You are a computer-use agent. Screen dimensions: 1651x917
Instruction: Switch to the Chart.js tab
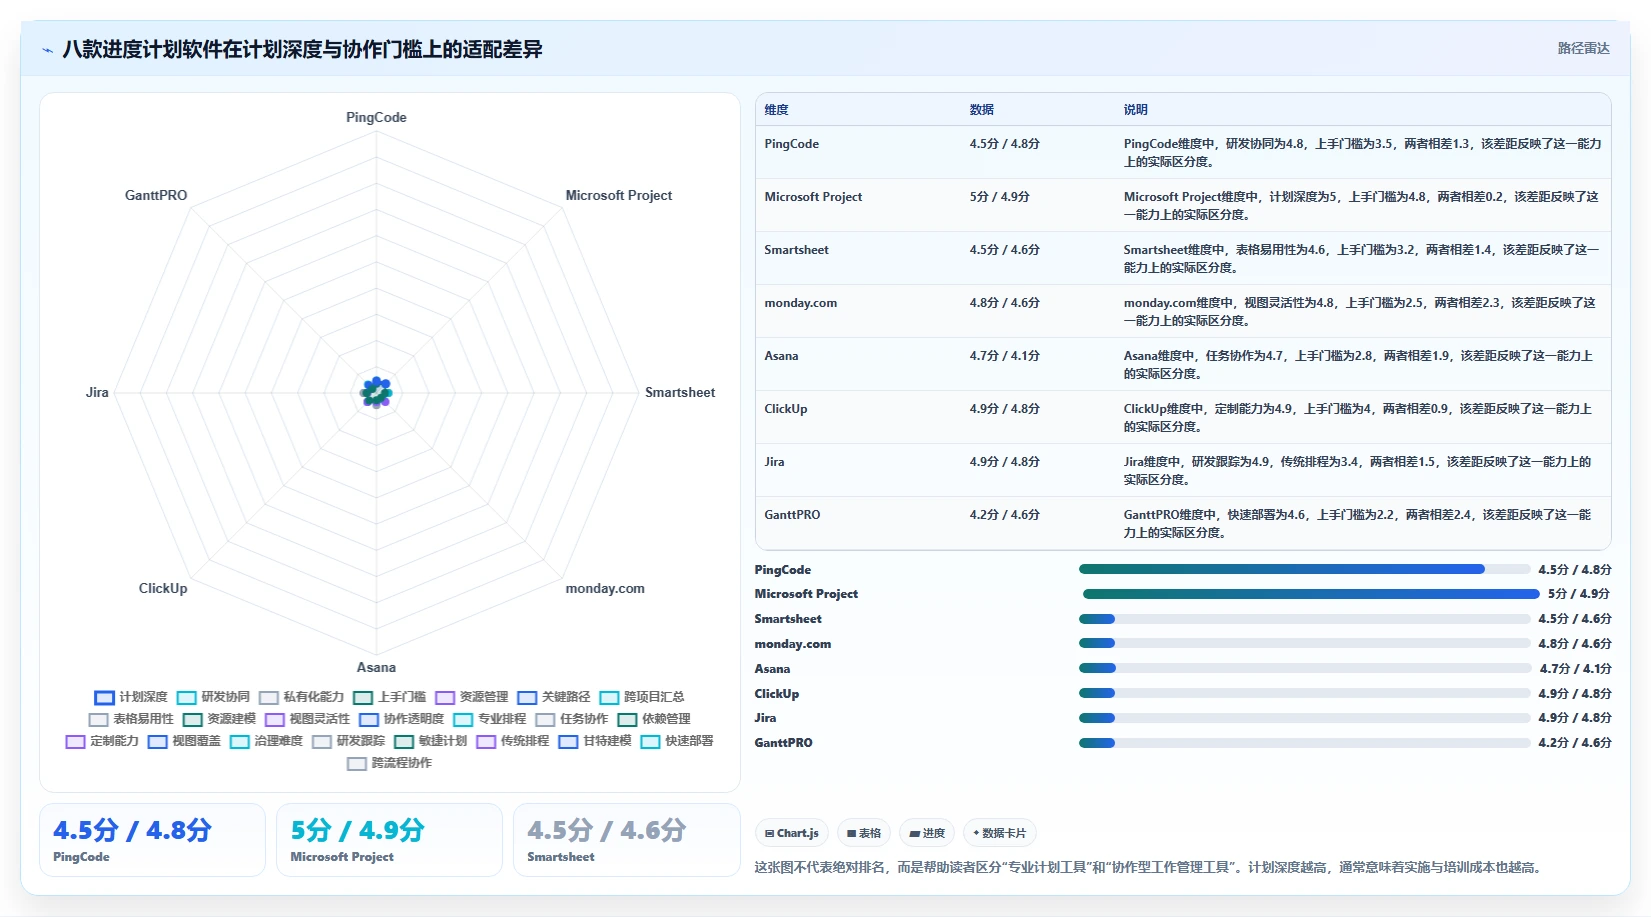[x=791, y=833]
